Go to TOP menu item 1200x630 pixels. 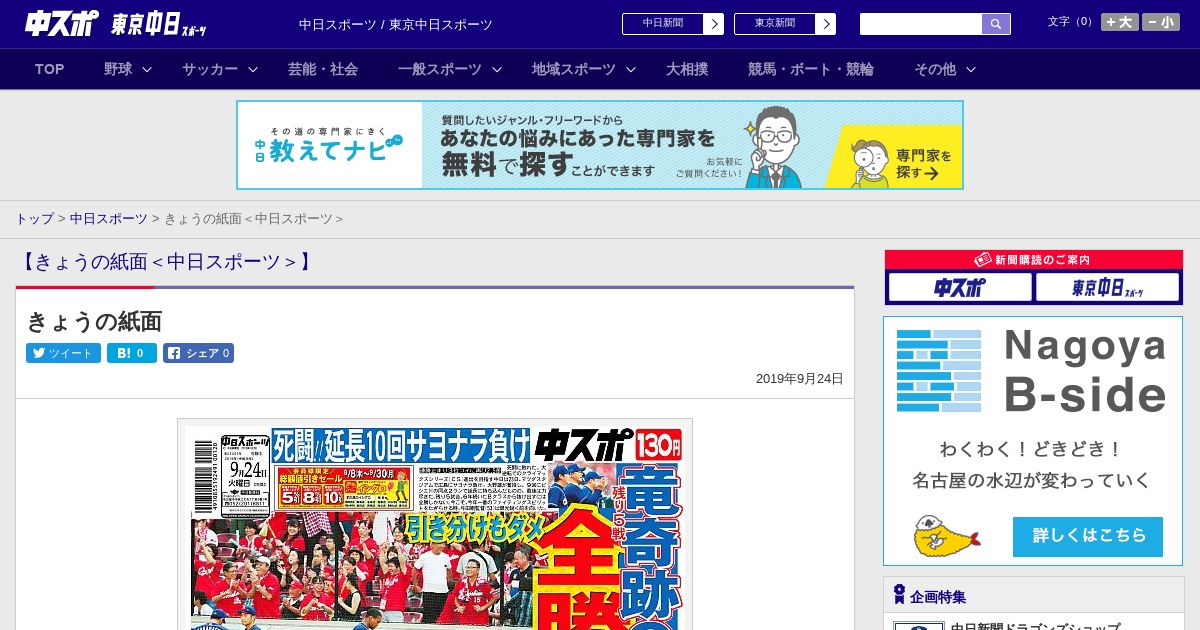(x=50, y=69)
